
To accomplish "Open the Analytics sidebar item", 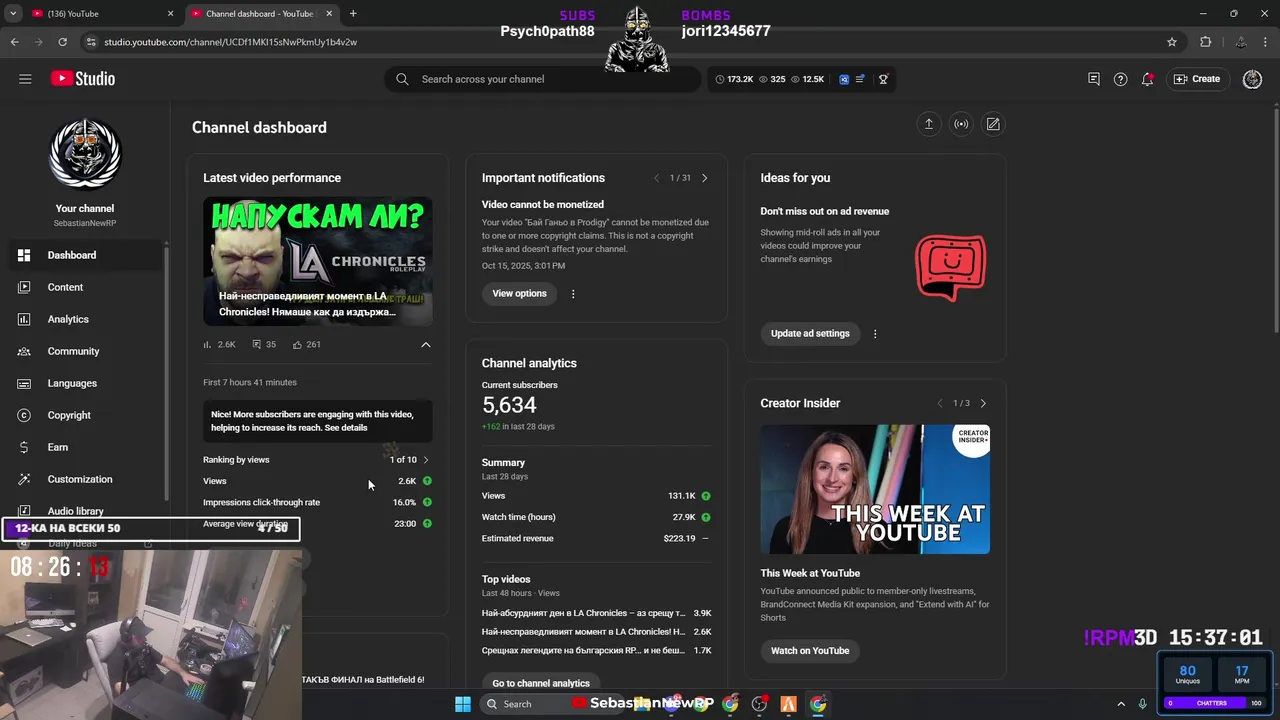I will click(84, 319).
